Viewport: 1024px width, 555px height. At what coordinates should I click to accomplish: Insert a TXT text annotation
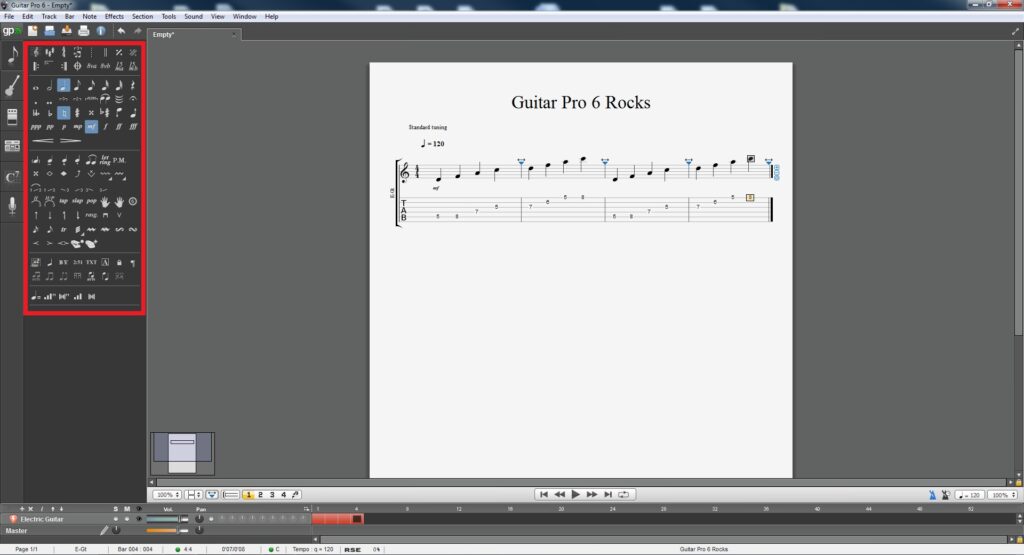91,262
